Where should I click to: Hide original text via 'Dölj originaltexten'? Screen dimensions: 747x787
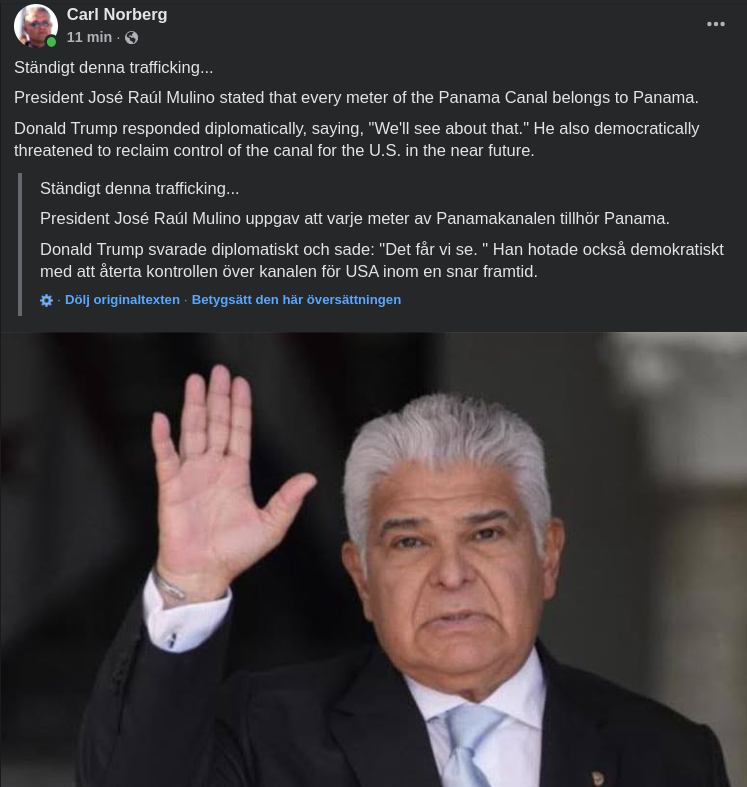click(122, 300)
